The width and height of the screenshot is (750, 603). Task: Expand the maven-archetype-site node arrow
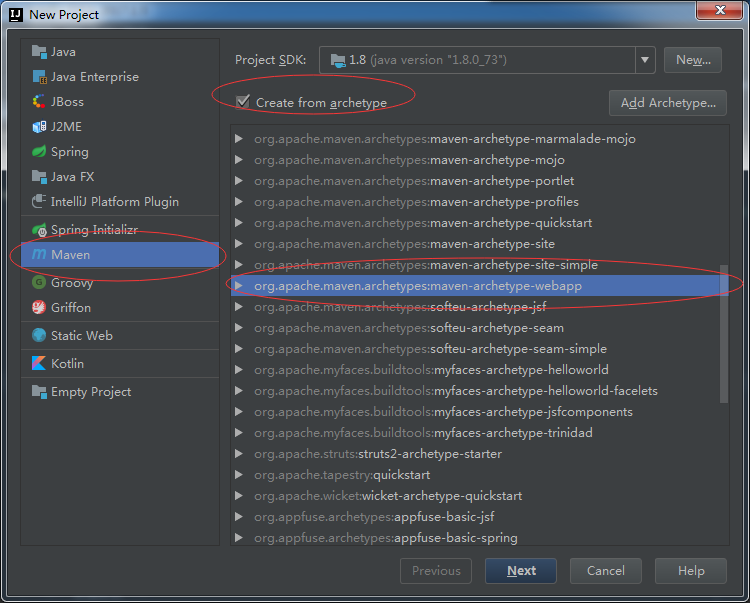click(x=239, y=244)
